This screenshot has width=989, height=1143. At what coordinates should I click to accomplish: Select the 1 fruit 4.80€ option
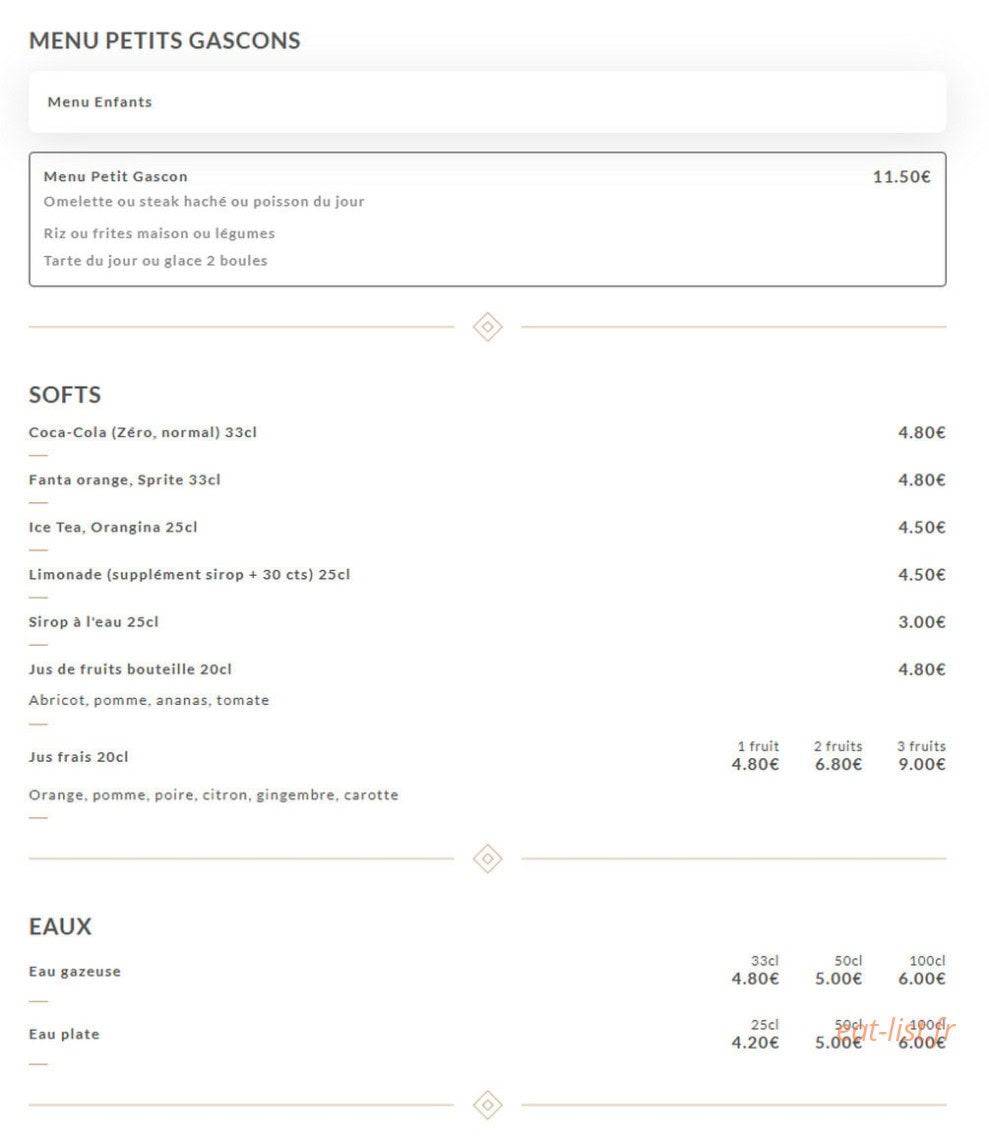click(x=755, y=756)
